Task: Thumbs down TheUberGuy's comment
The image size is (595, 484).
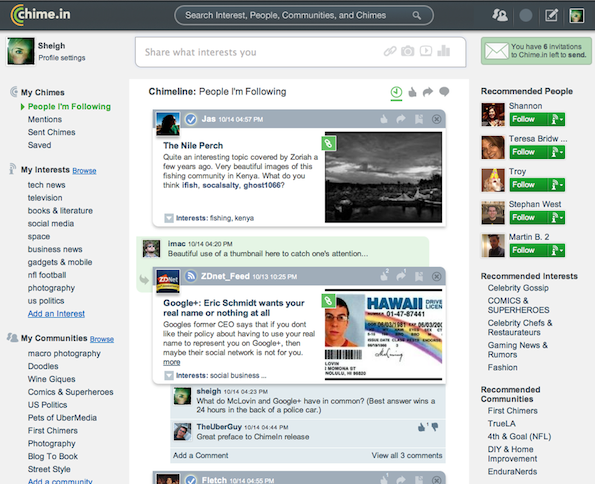Action: tap(435, 427)
